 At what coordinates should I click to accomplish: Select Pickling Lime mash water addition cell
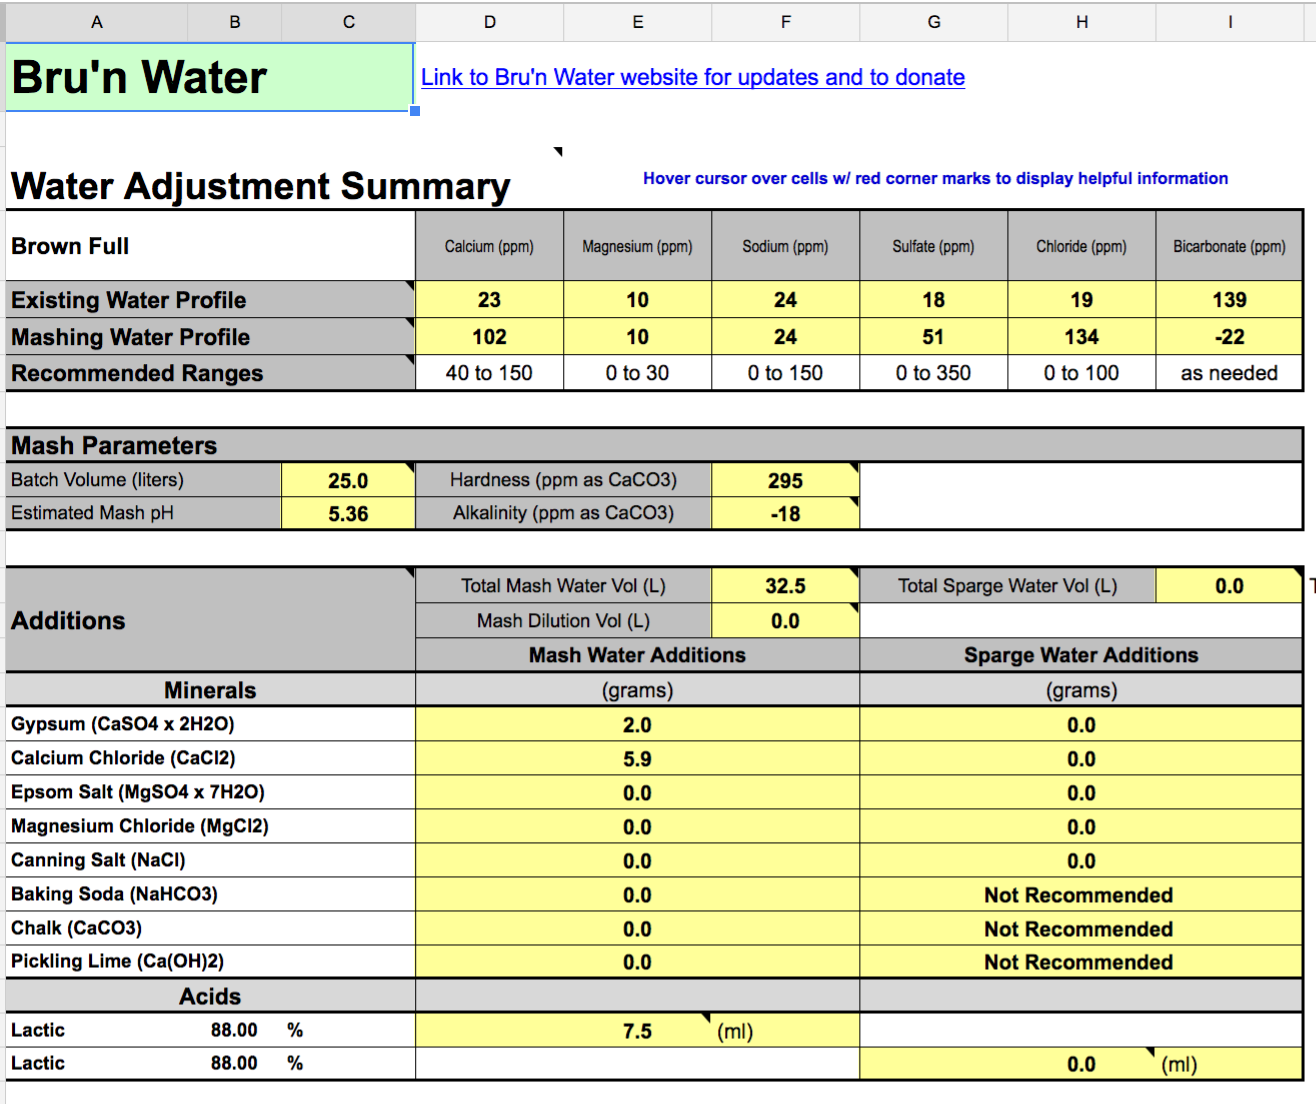[x=638, y=962]
